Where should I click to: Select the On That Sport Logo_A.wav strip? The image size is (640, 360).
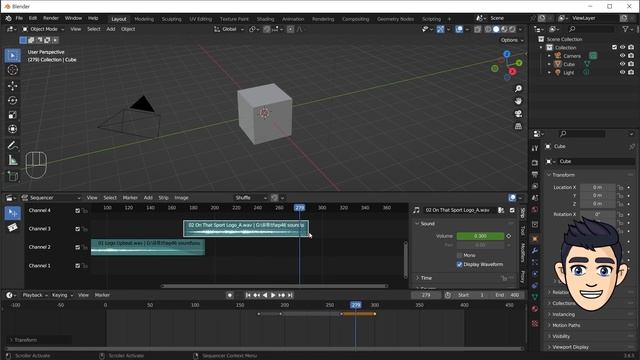(246, 229)
